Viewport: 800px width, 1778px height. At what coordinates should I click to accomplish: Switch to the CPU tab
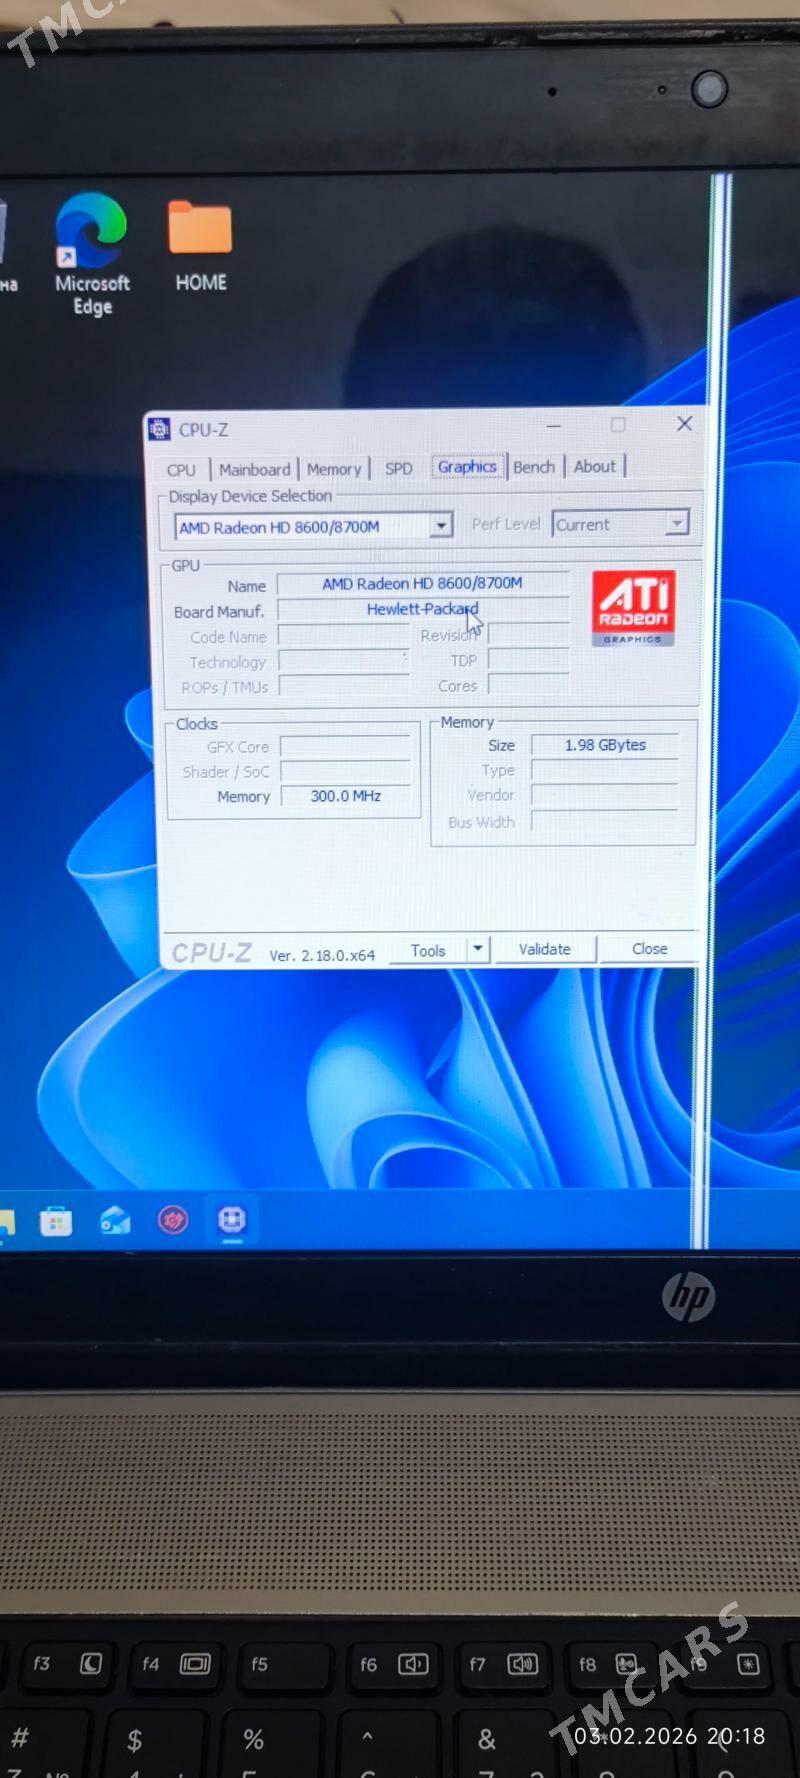181,470
